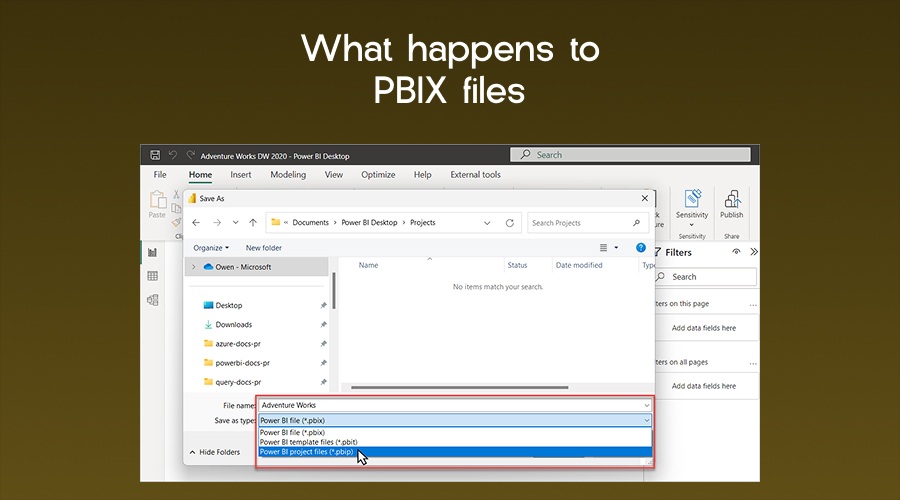Viewport: 900px width, 500px height.
Task: Click the Paste clipboard icon
Action: [x=157, y=200]
